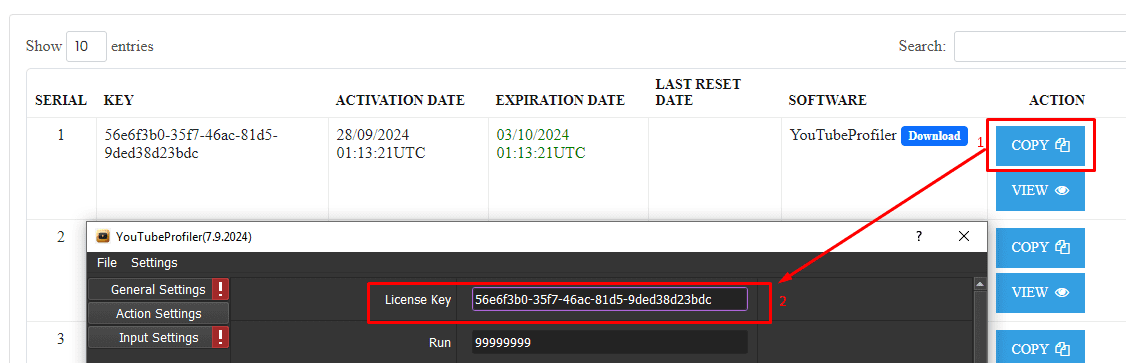Viewport: 1126px width, 363px height.
Task: Click the warning icon next to Input Settings
Action: [220, 338]
